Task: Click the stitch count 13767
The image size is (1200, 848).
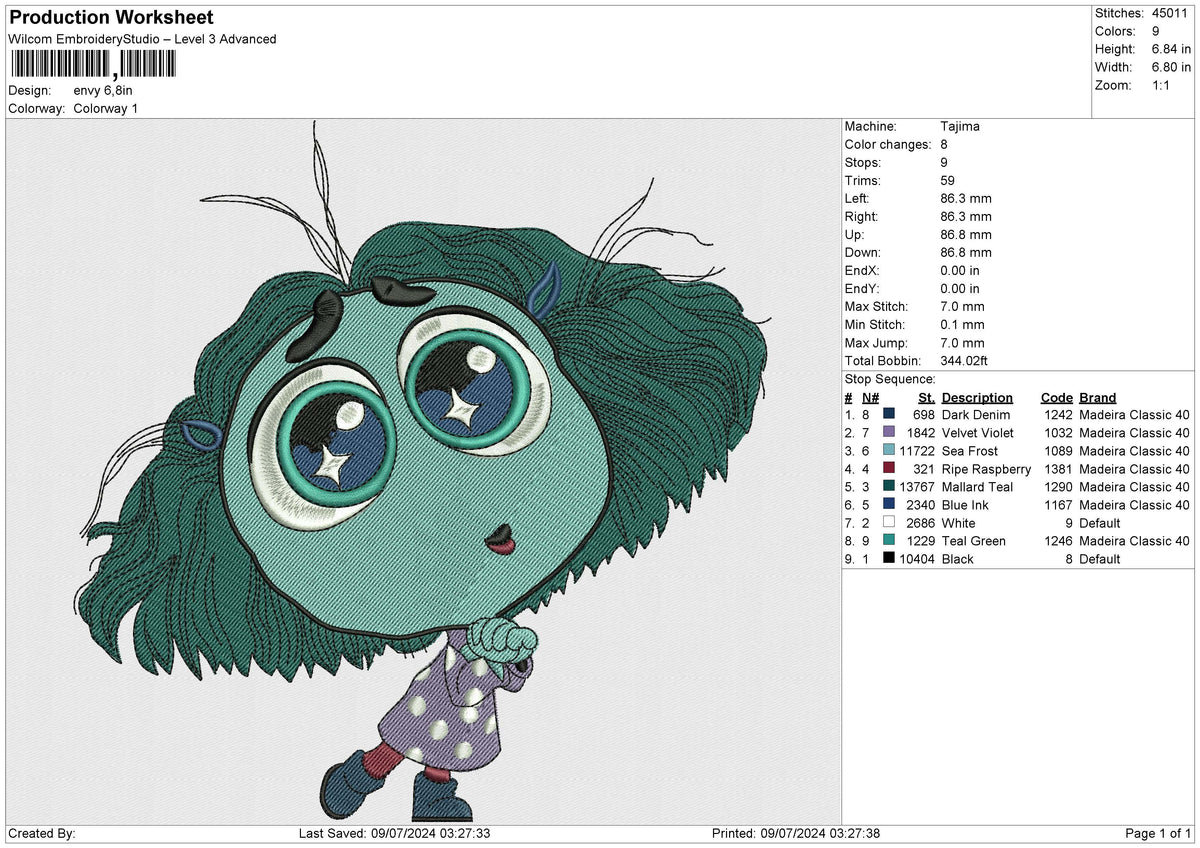Action: [917, 486]
